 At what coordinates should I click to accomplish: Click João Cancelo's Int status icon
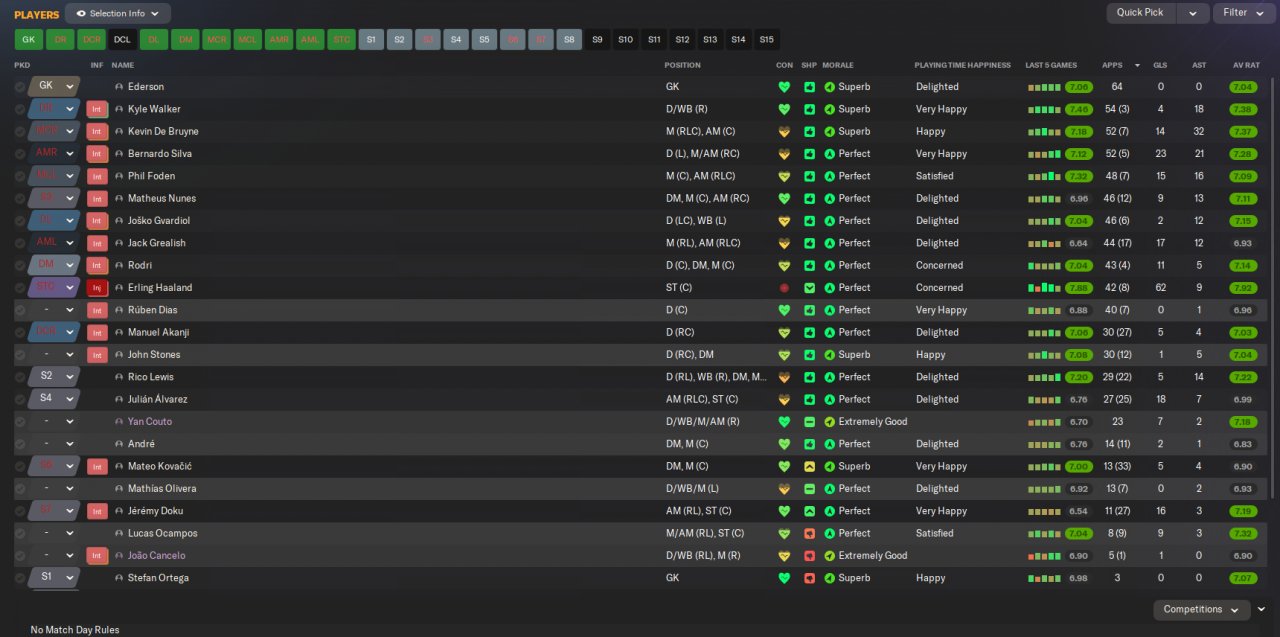pos(97,556)
